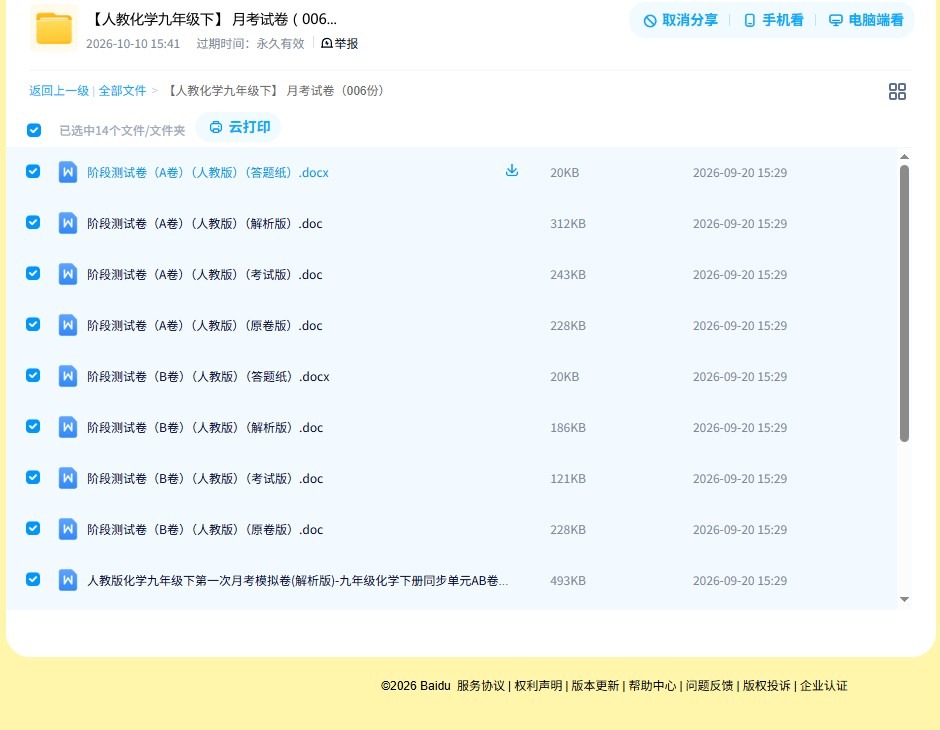Go back via 返回上一级 link
Viewport: 940px width, 730px height.
[59, 91]
